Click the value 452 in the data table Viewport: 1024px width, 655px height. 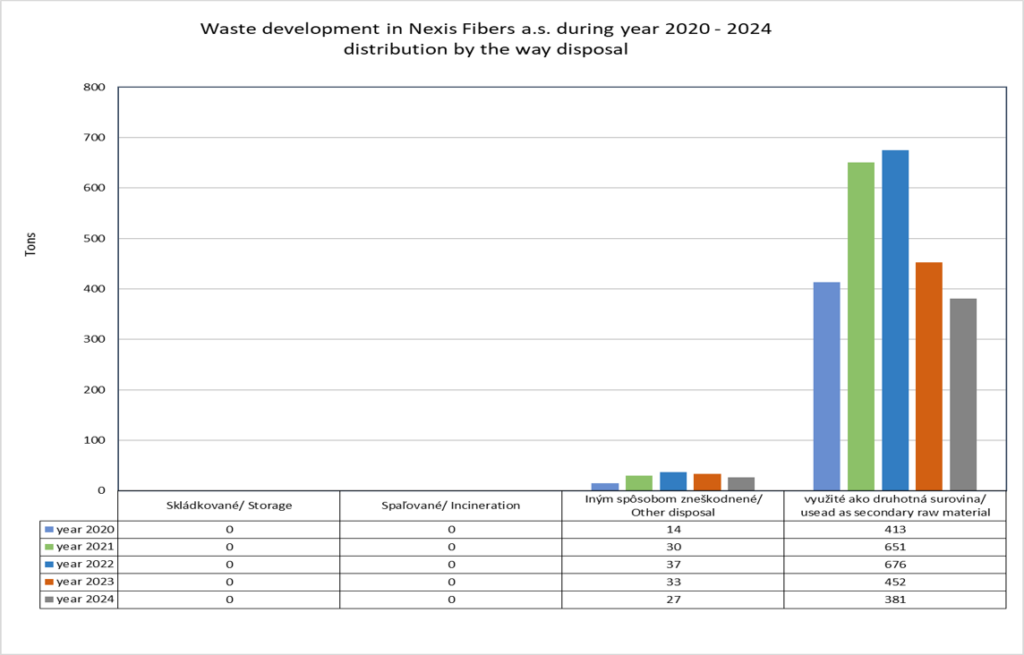pyautogui.click(x=895, y=582)
